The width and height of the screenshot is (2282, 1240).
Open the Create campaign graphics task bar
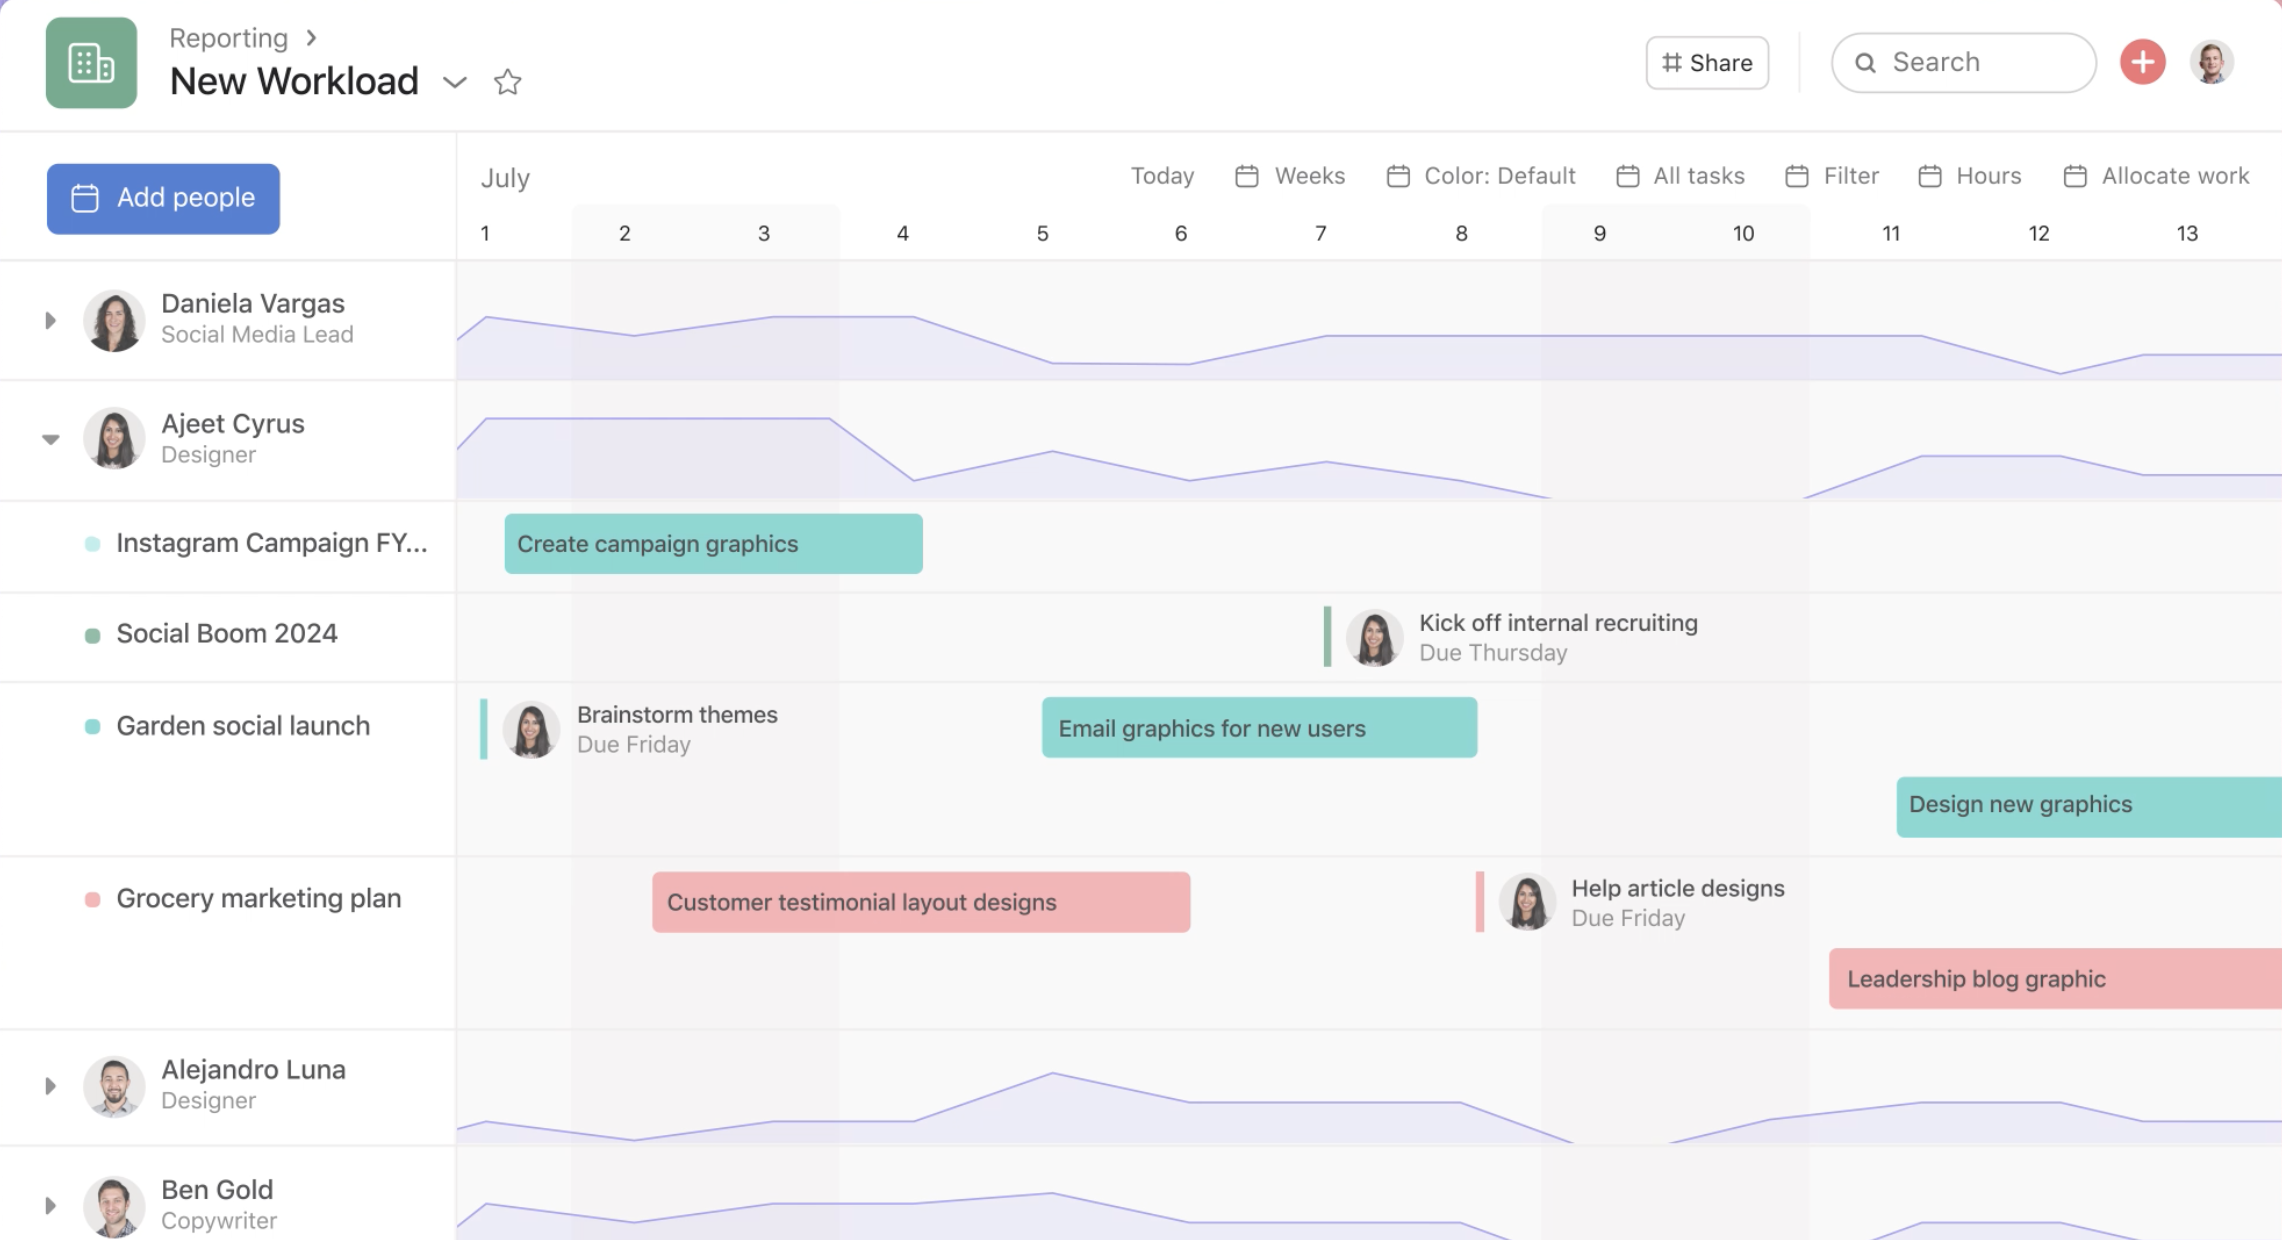(713, 544)
